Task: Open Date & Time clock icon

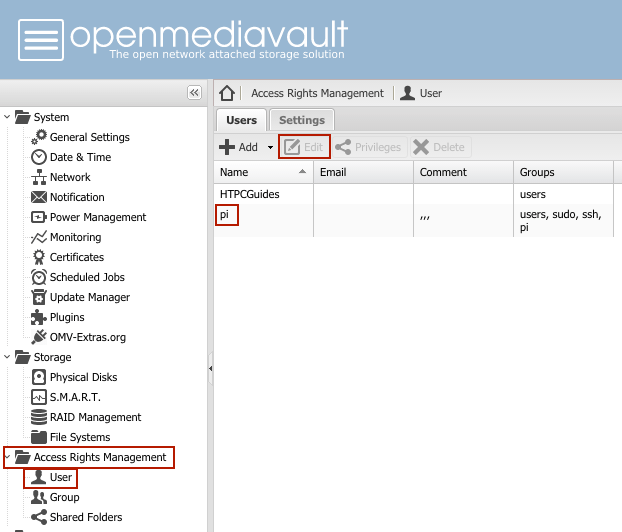Action: [x=39, y=157]
